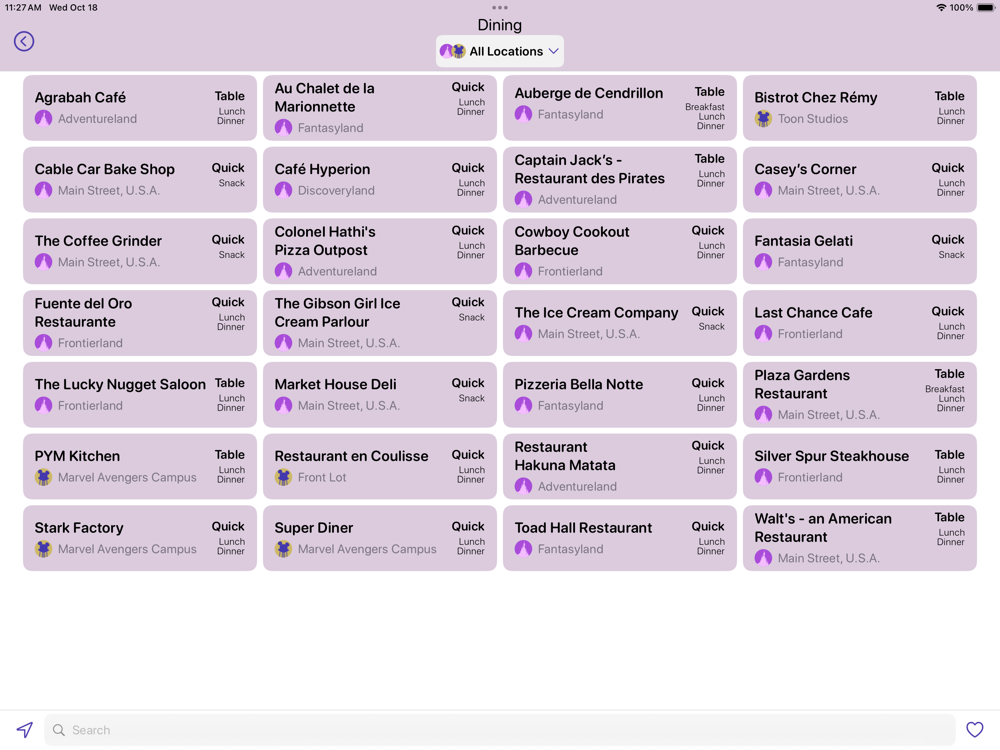
Task: Click the castle icon under Market House Deli
Action: tap(283, 406)
